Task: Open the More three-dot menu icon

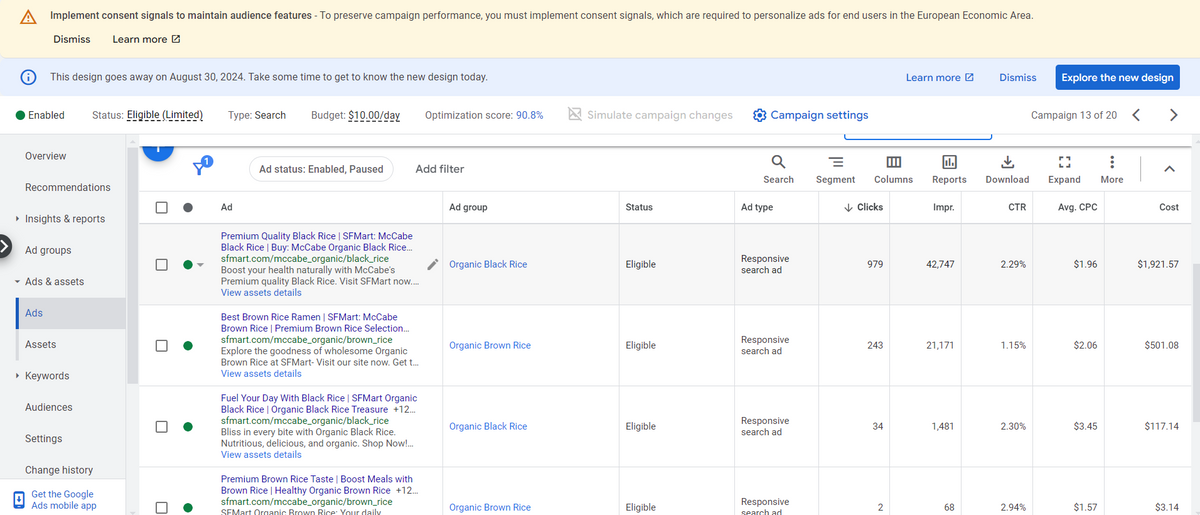Action: tap(1112, 161)
